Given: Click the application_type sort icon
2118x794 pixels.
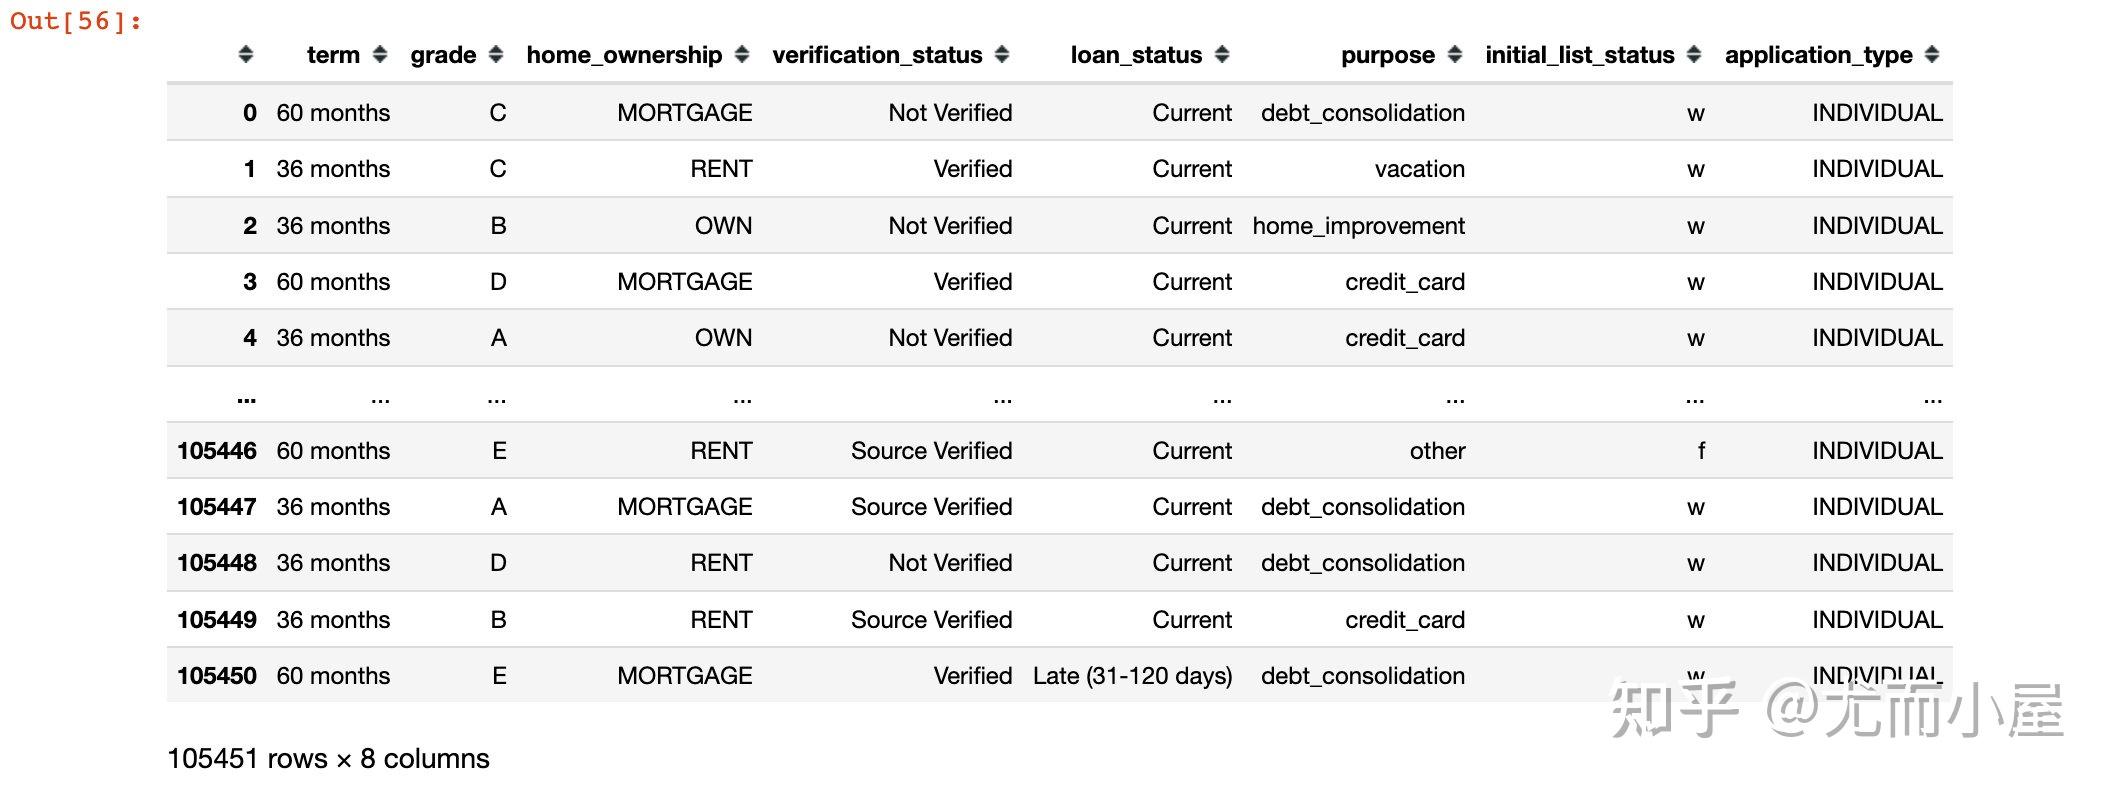Looking at the screenshot, I should click(x=1931, y=55).
